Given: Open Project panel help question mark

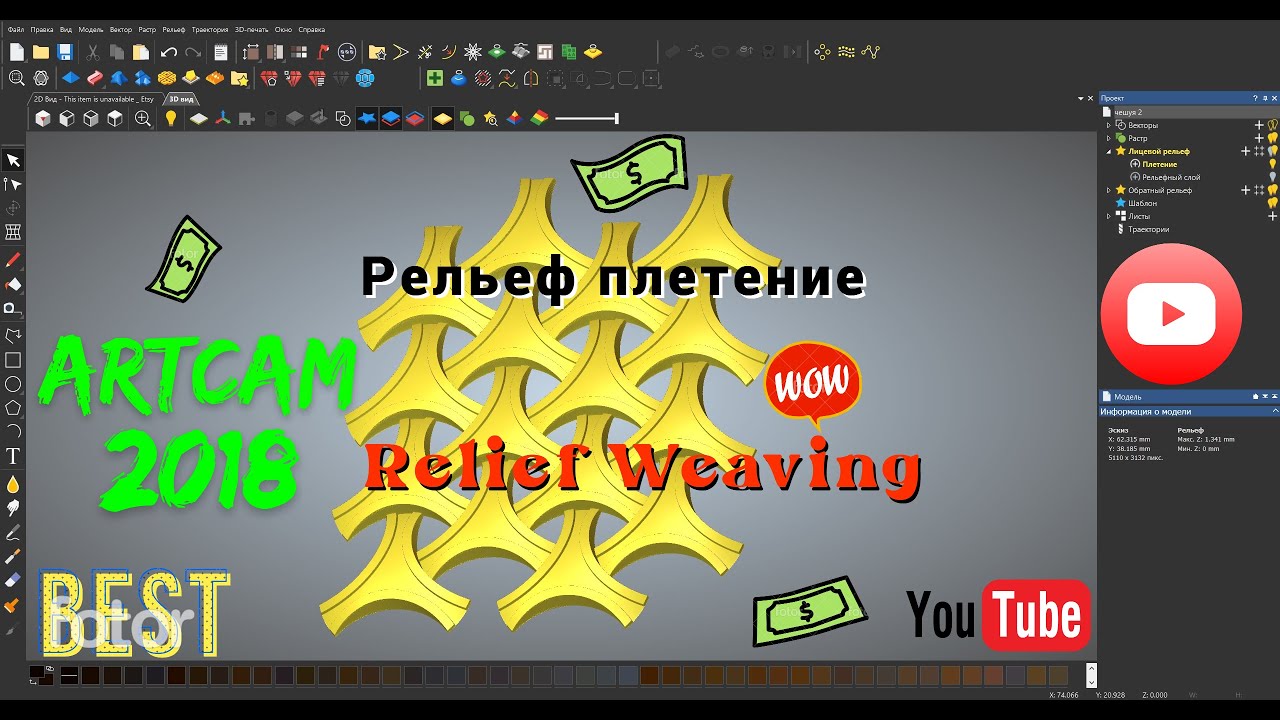Looking at the screenshot, I should 1254,98.
